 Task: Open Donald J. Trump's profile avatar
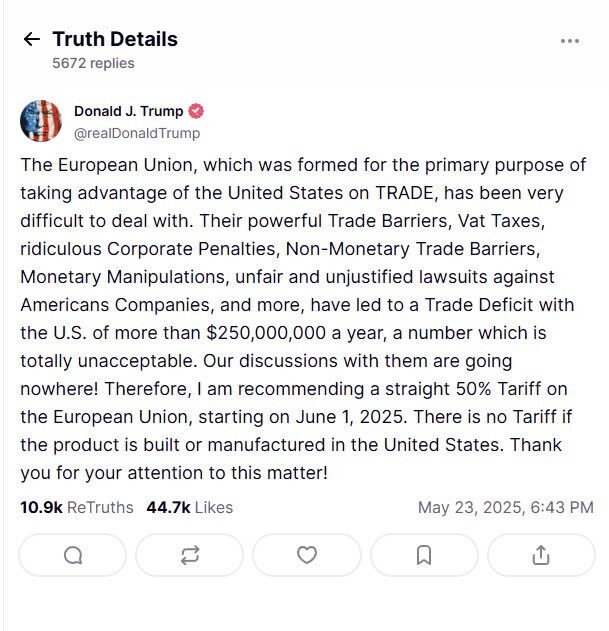point(41,121)
